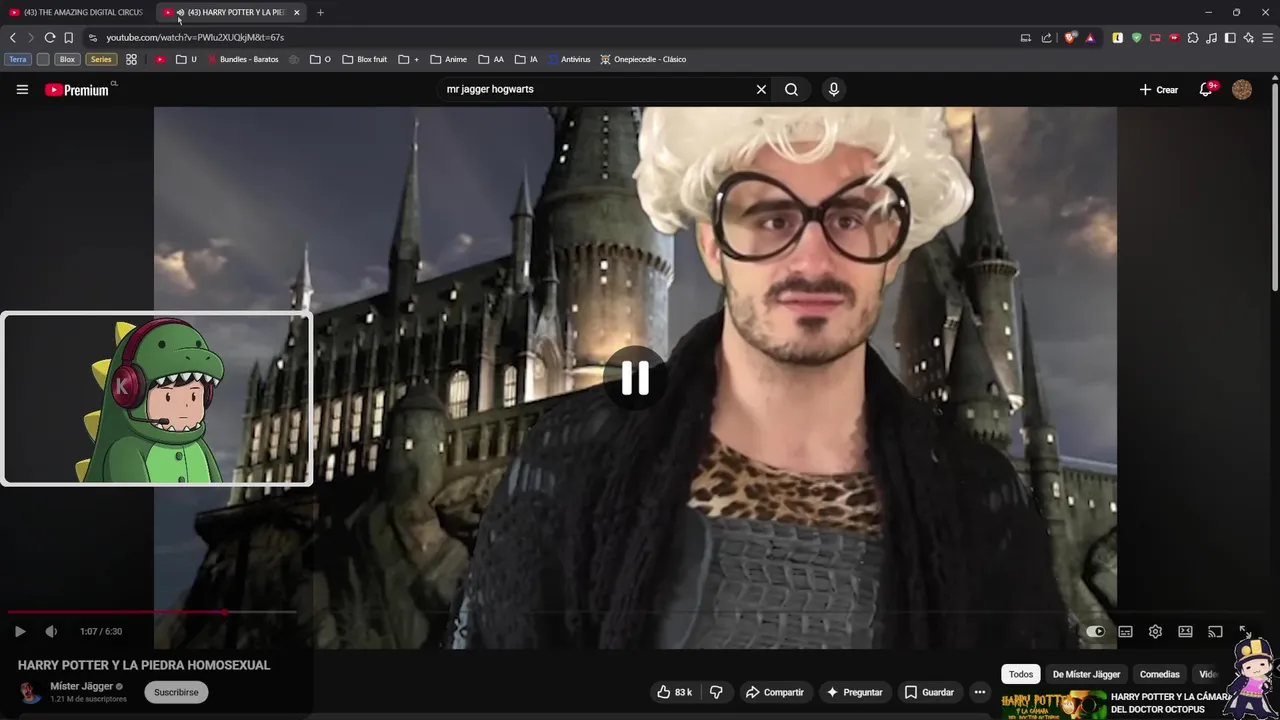The height and width of the screenshot is (720, 1280).
Task: Open notifications bell
Action: click(x=1207, y=89)
